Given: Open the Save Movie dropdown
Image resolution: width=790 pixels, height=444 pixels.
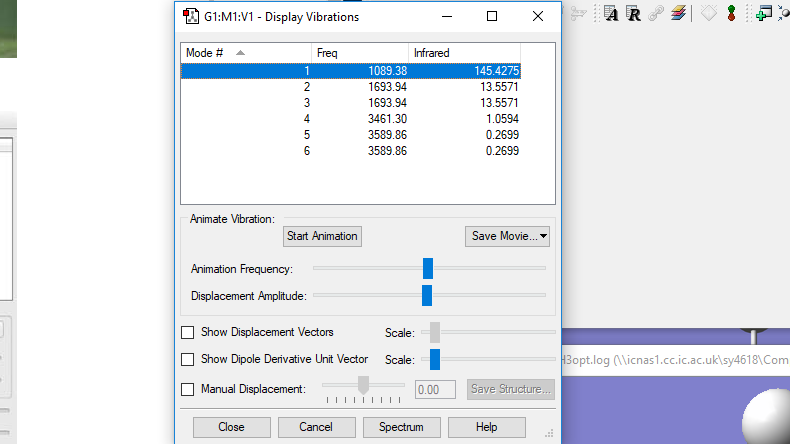Looking at the screenshot, I should (507, 236).
